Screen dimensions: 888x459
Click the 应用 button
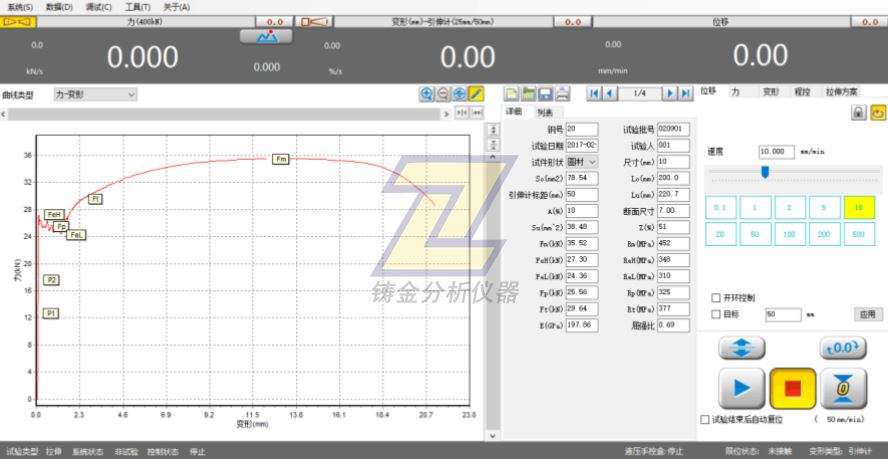click(868, 314)
